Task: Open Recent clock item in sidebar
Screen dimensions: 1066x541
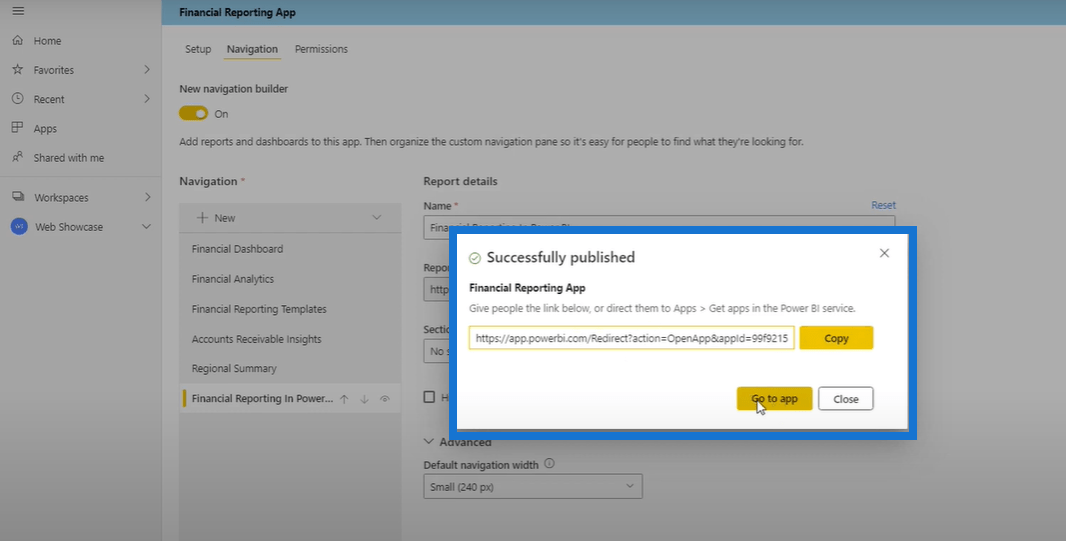Action: tap(18, 99)
